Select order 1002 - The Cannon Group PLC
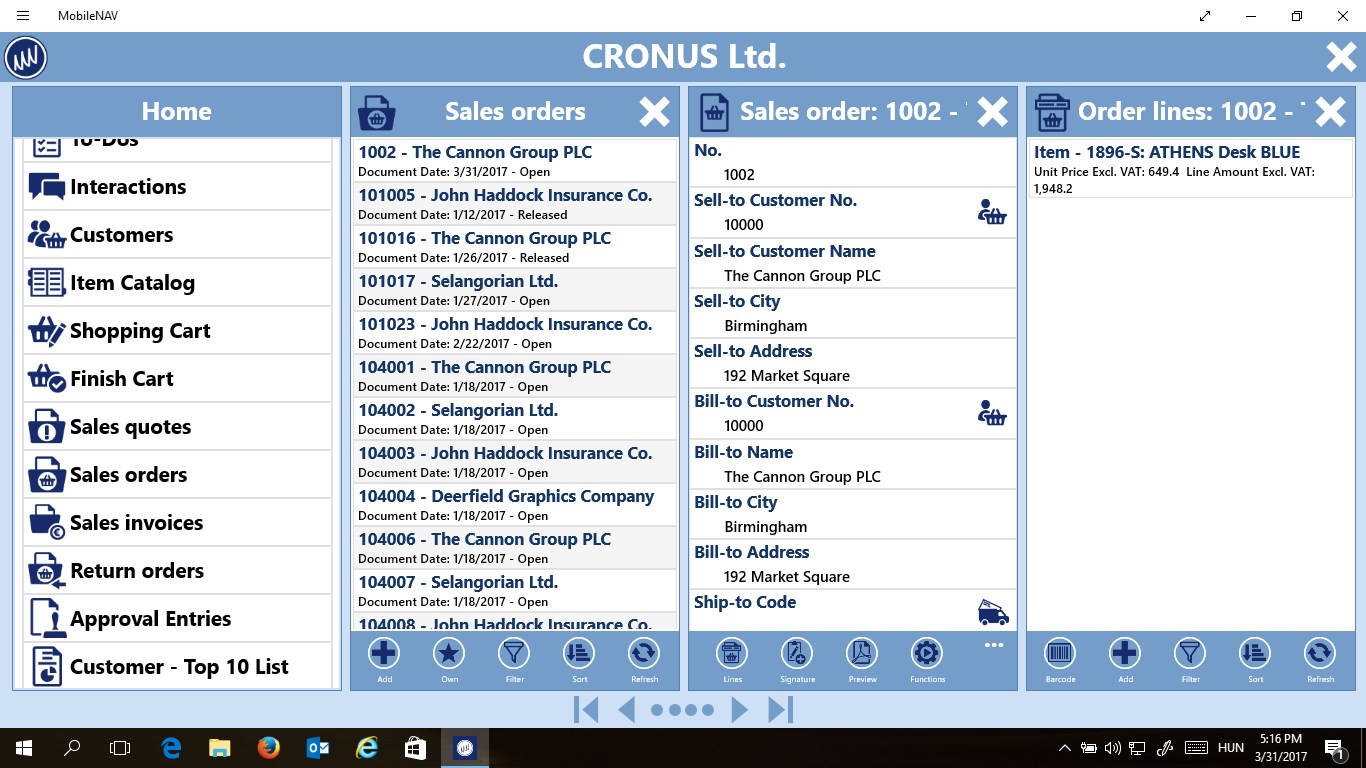The width and height of the screenshot is (1366, 768). [515, 161]
